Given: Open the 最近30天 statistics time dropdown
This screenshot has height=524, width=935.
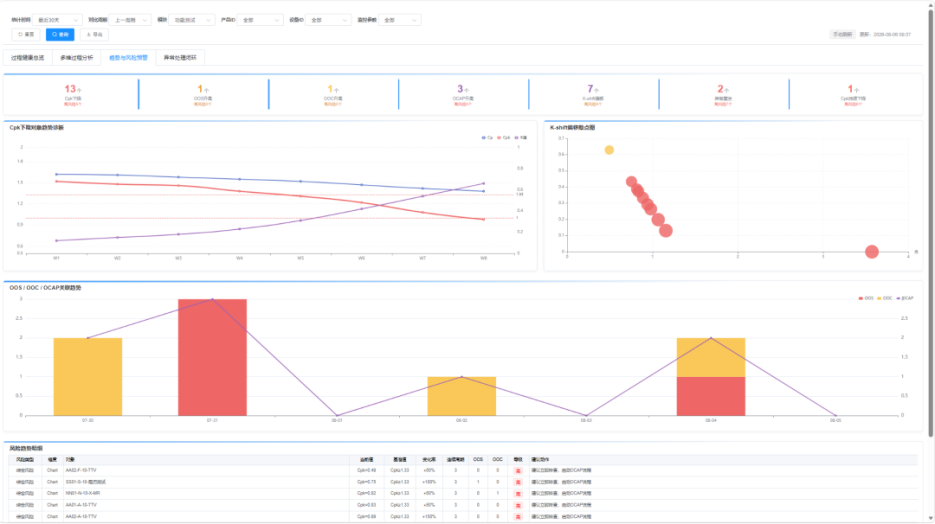Looking at the screenshot, I should 57,20.
